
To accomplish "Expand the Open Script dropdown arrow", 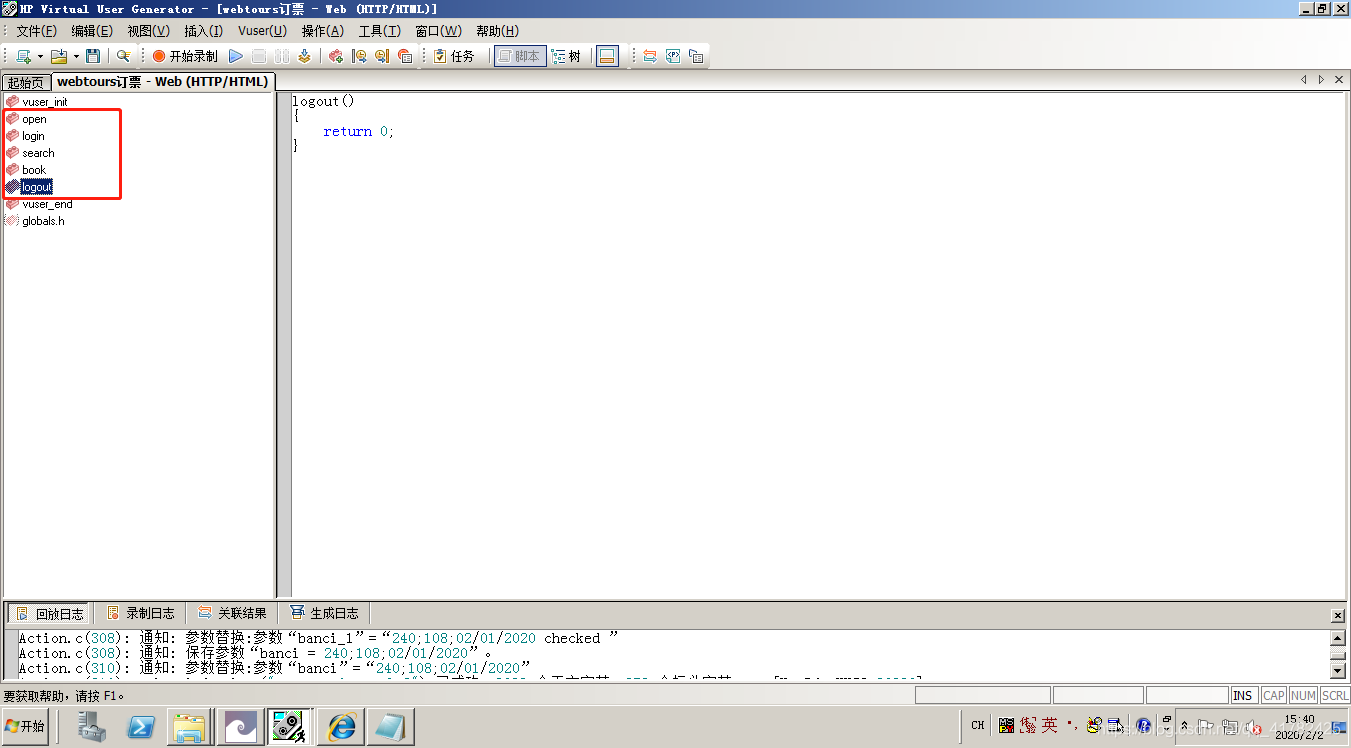I will [x=76, y=57].
